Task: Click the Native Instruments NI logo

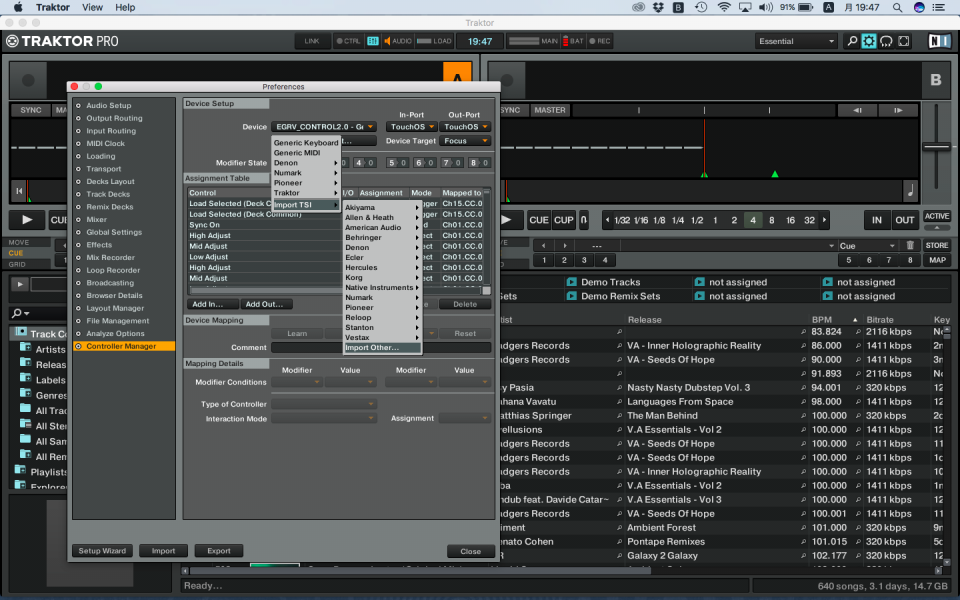Action: tap(939, 41)
